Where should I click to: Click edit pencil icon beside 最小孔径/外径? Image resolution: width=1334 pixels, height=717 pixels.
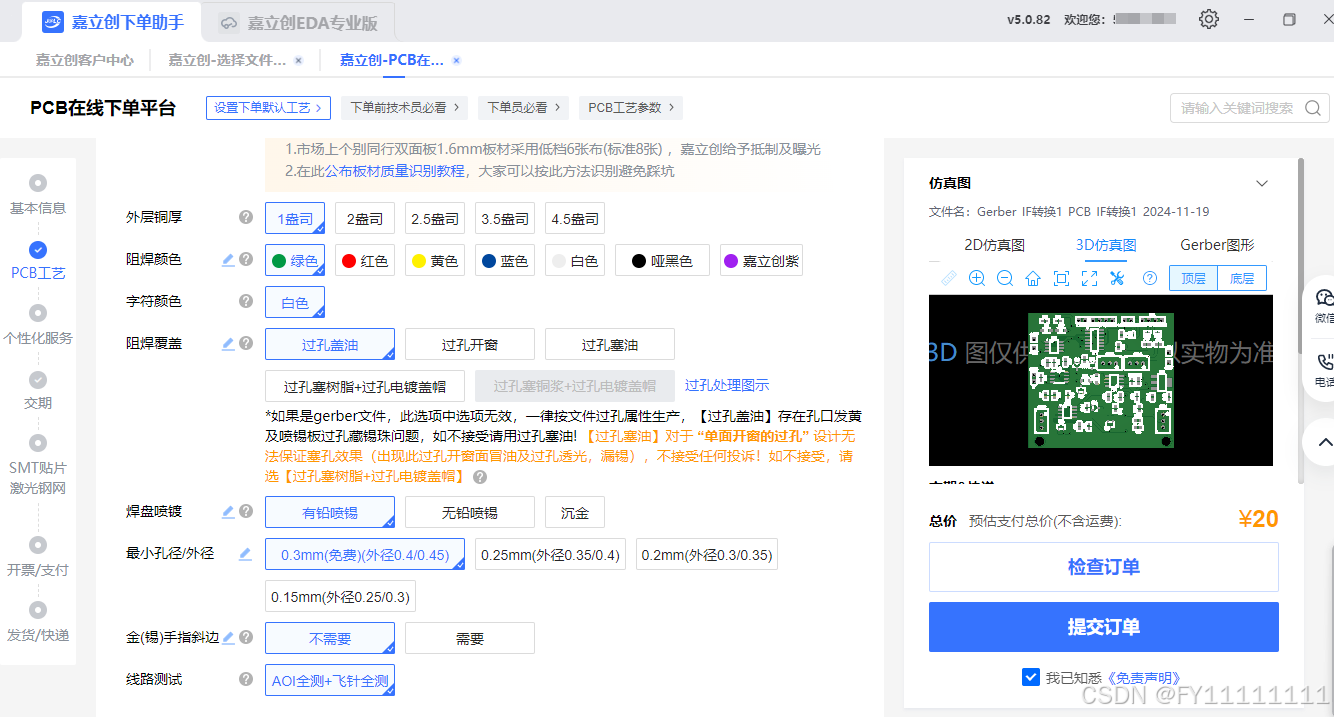(245, 553)
